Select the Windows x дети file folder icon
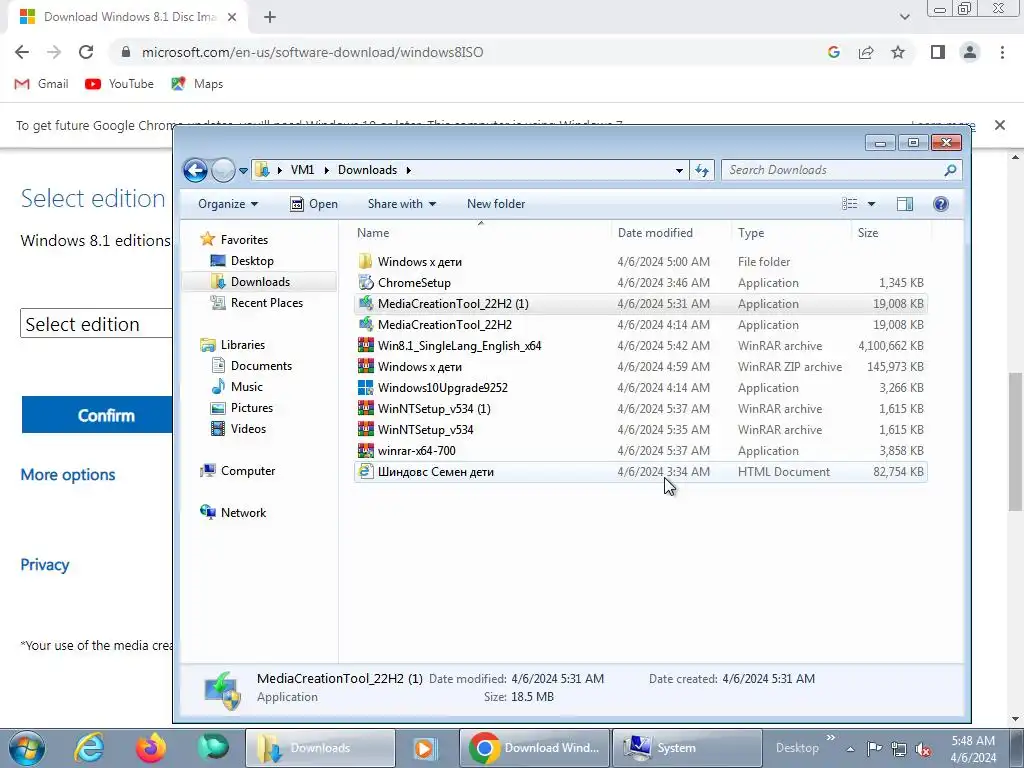Screen dimensions: 1024x768 (x=366, y=262)
